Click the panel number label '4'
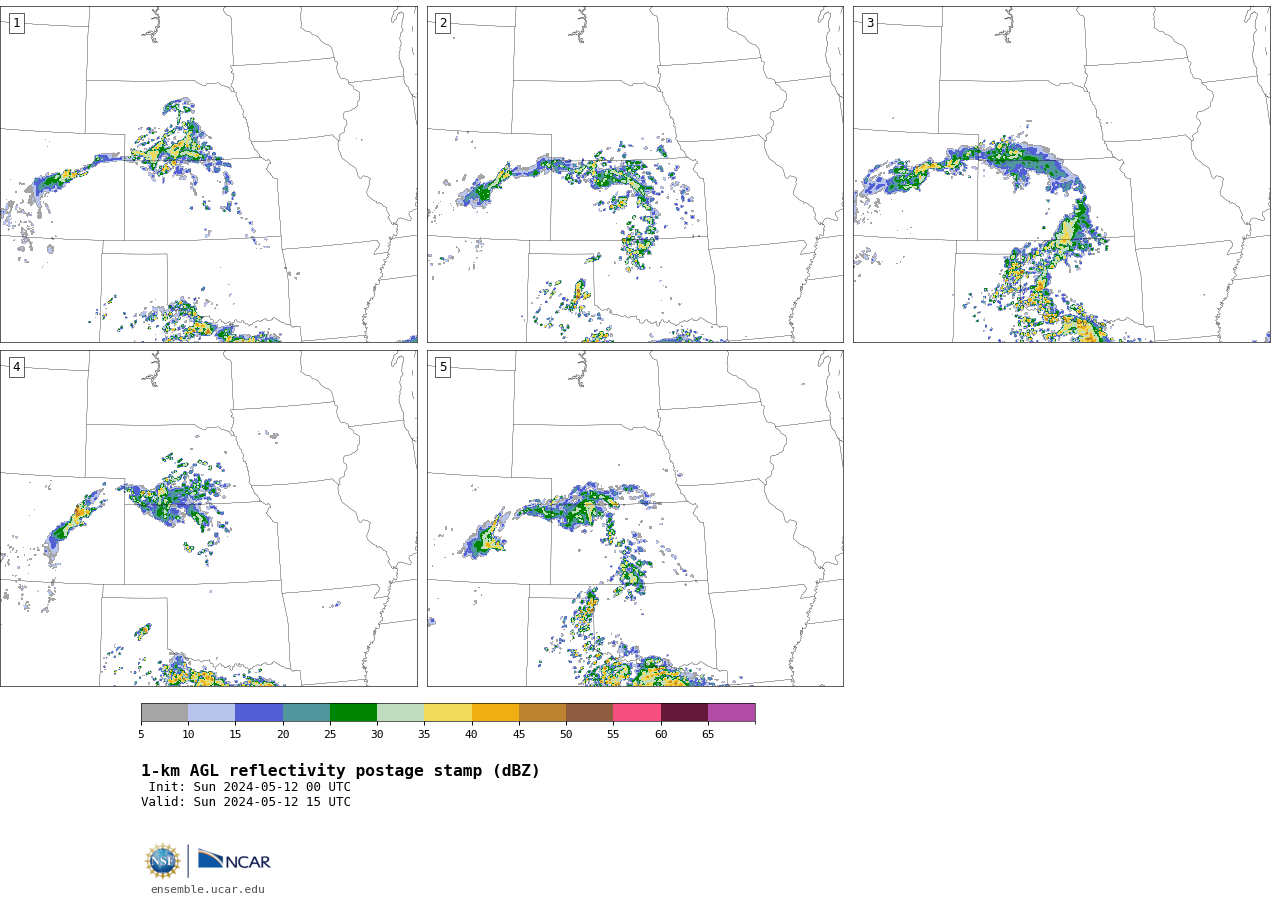This screenshot has width=1280, height=901. point(16,367)
